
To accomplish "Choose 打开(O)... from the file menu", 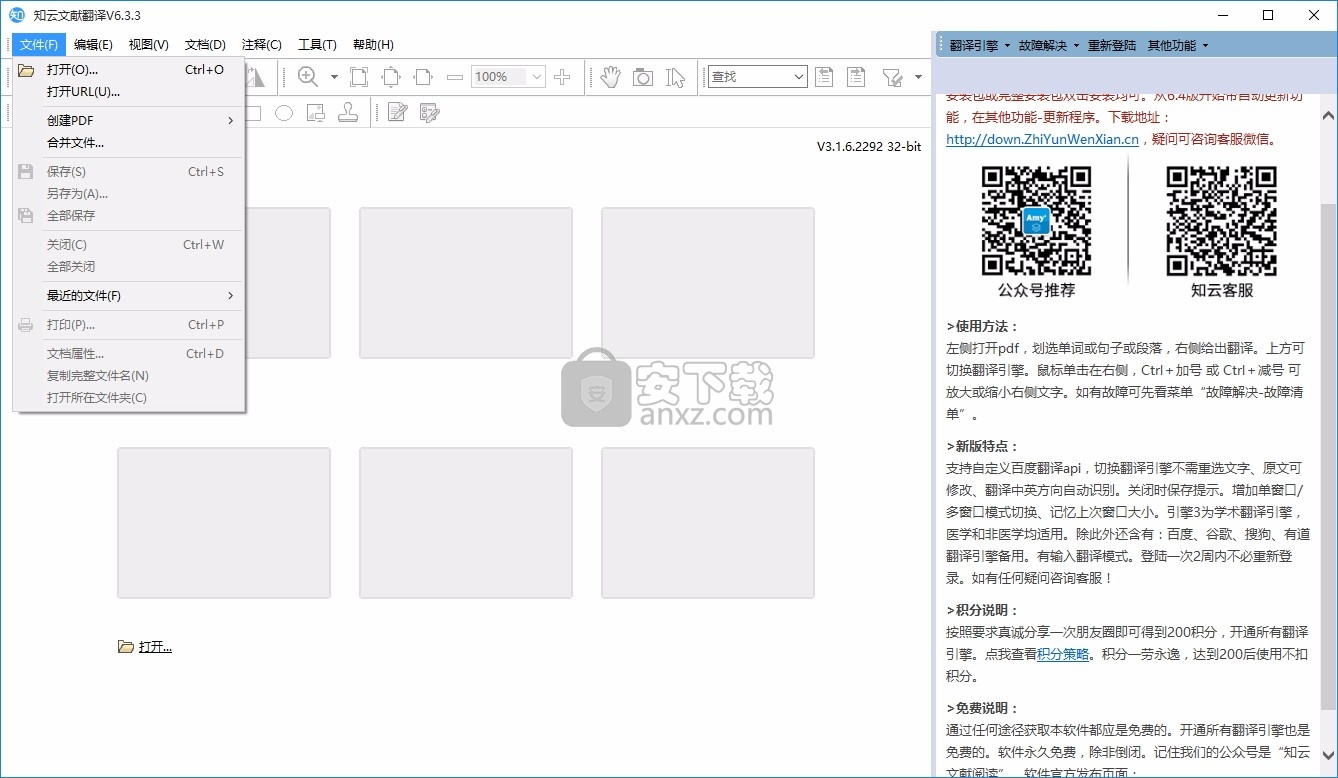I will click(129, 70).
